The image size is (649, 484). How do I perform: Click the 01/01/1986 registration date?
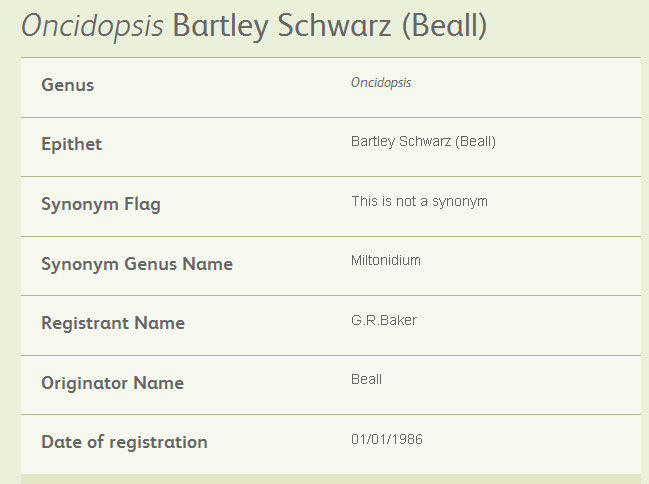[x=387, y=439]
